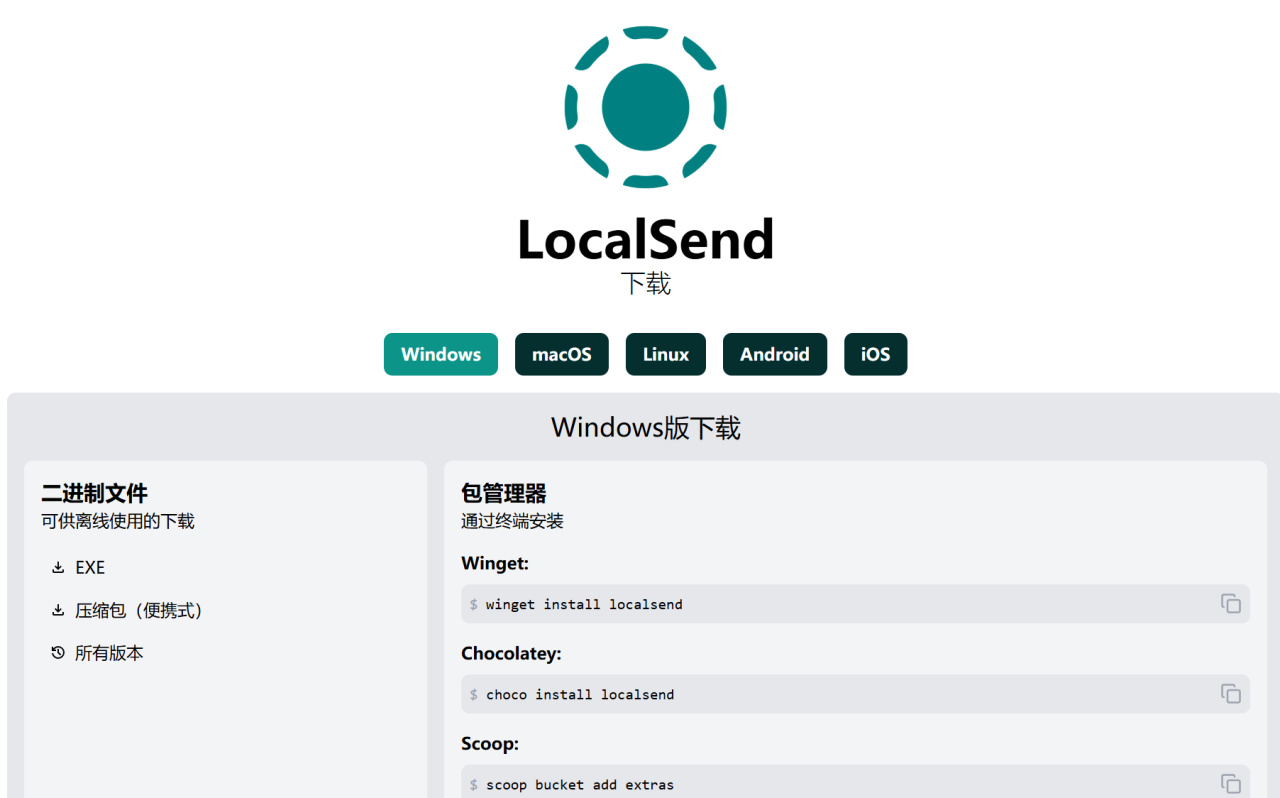Open the Linux downloads tab
The height and width of the screenshot is (798, 1280).
[x=666, y=354]
